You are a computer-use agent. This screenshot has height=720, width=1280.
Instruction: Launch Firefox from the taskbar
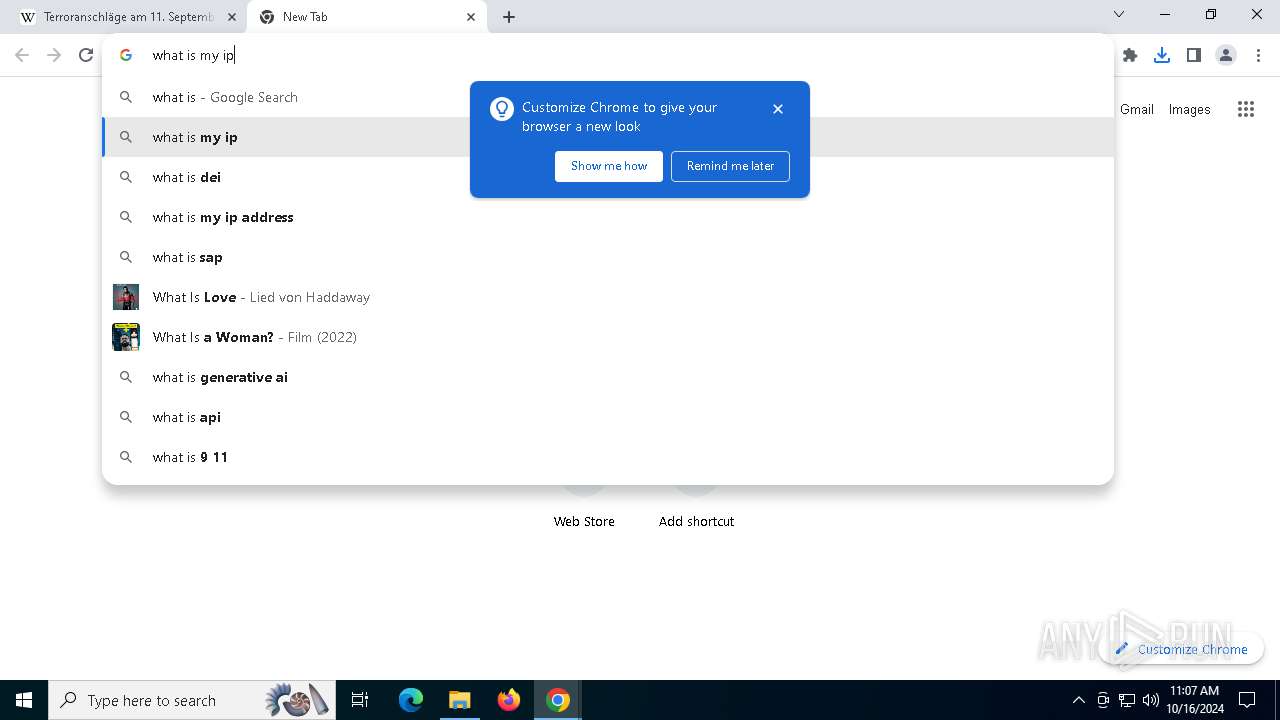coord(509,700)
